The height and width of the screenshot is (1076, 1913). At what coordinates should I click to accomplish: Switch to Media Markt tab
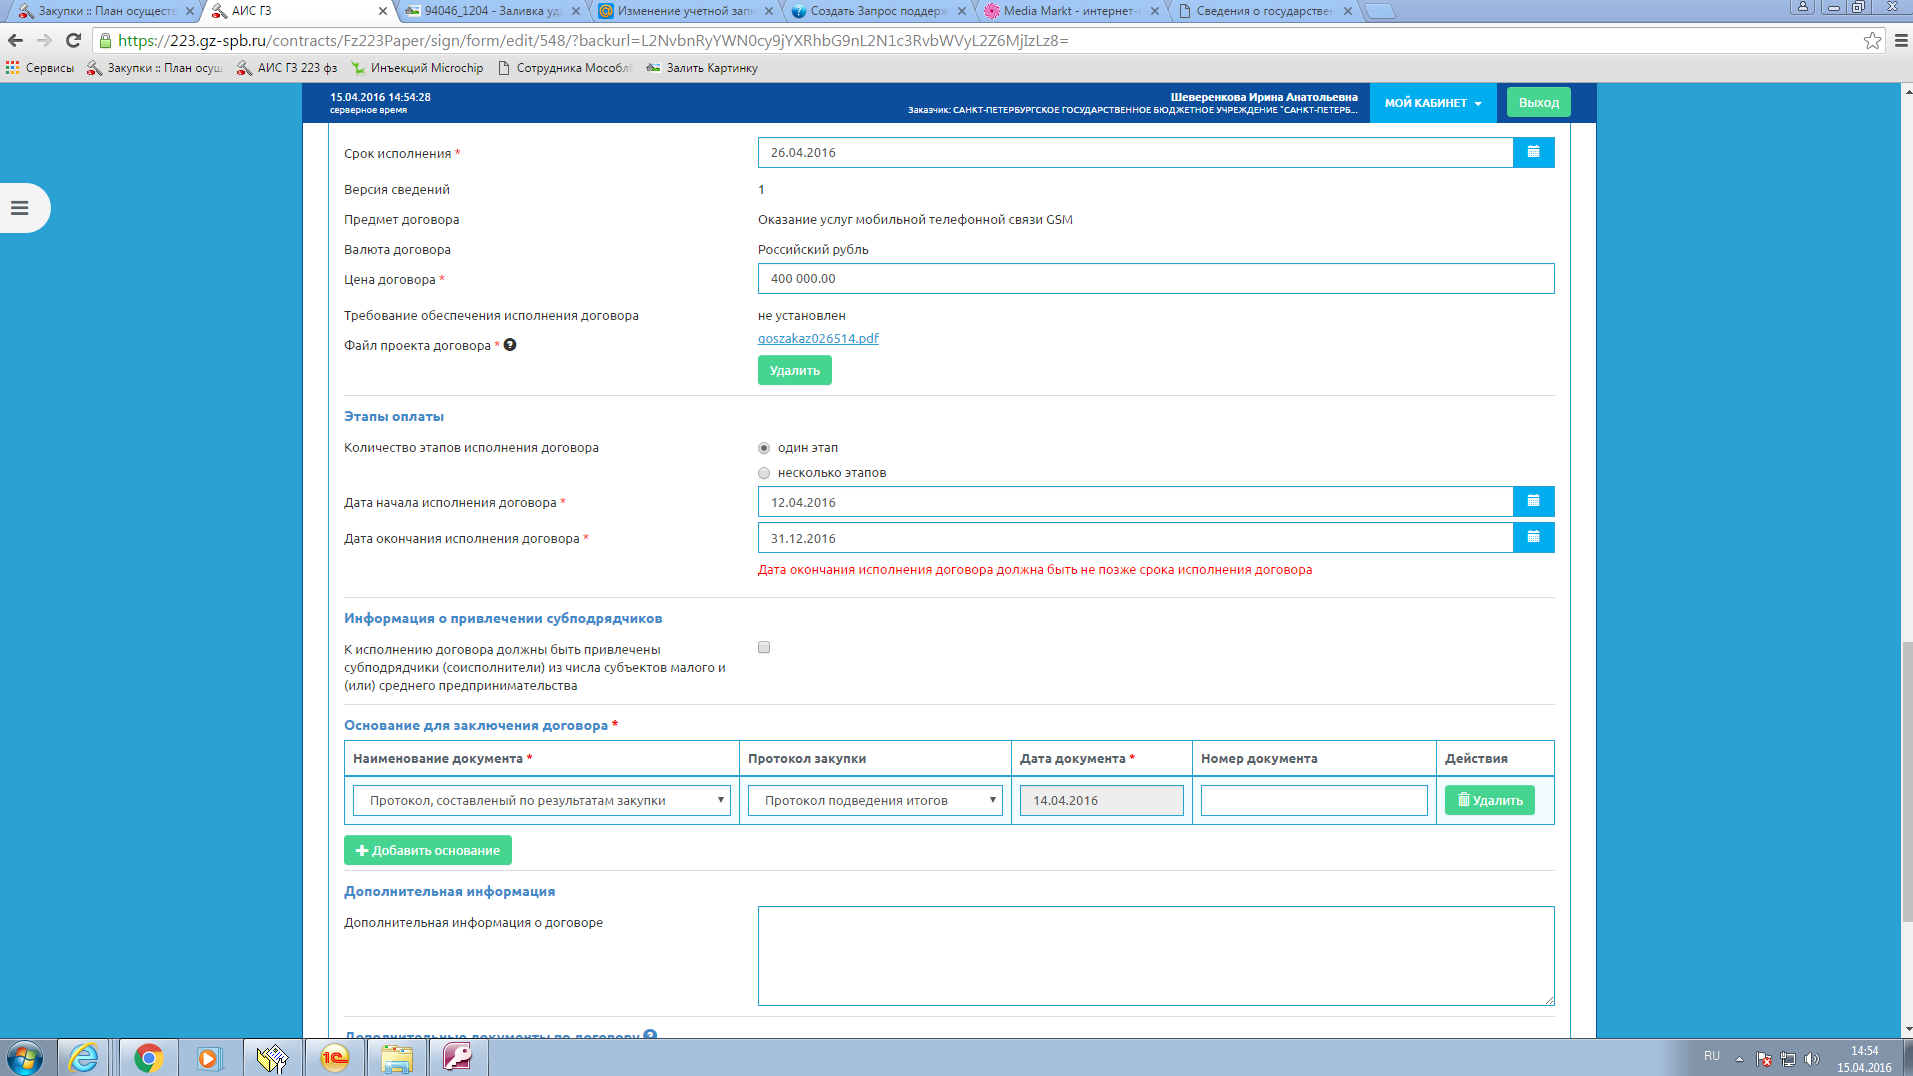(x=1071, y=11)
